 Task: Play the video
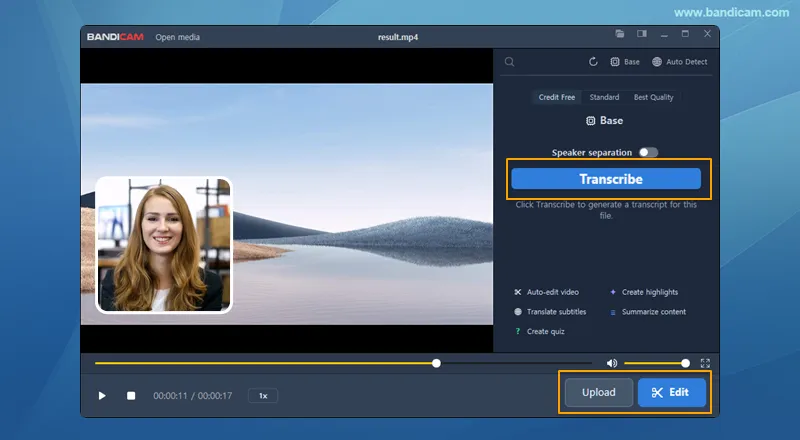pyautogui.click(x=102, y=396)
